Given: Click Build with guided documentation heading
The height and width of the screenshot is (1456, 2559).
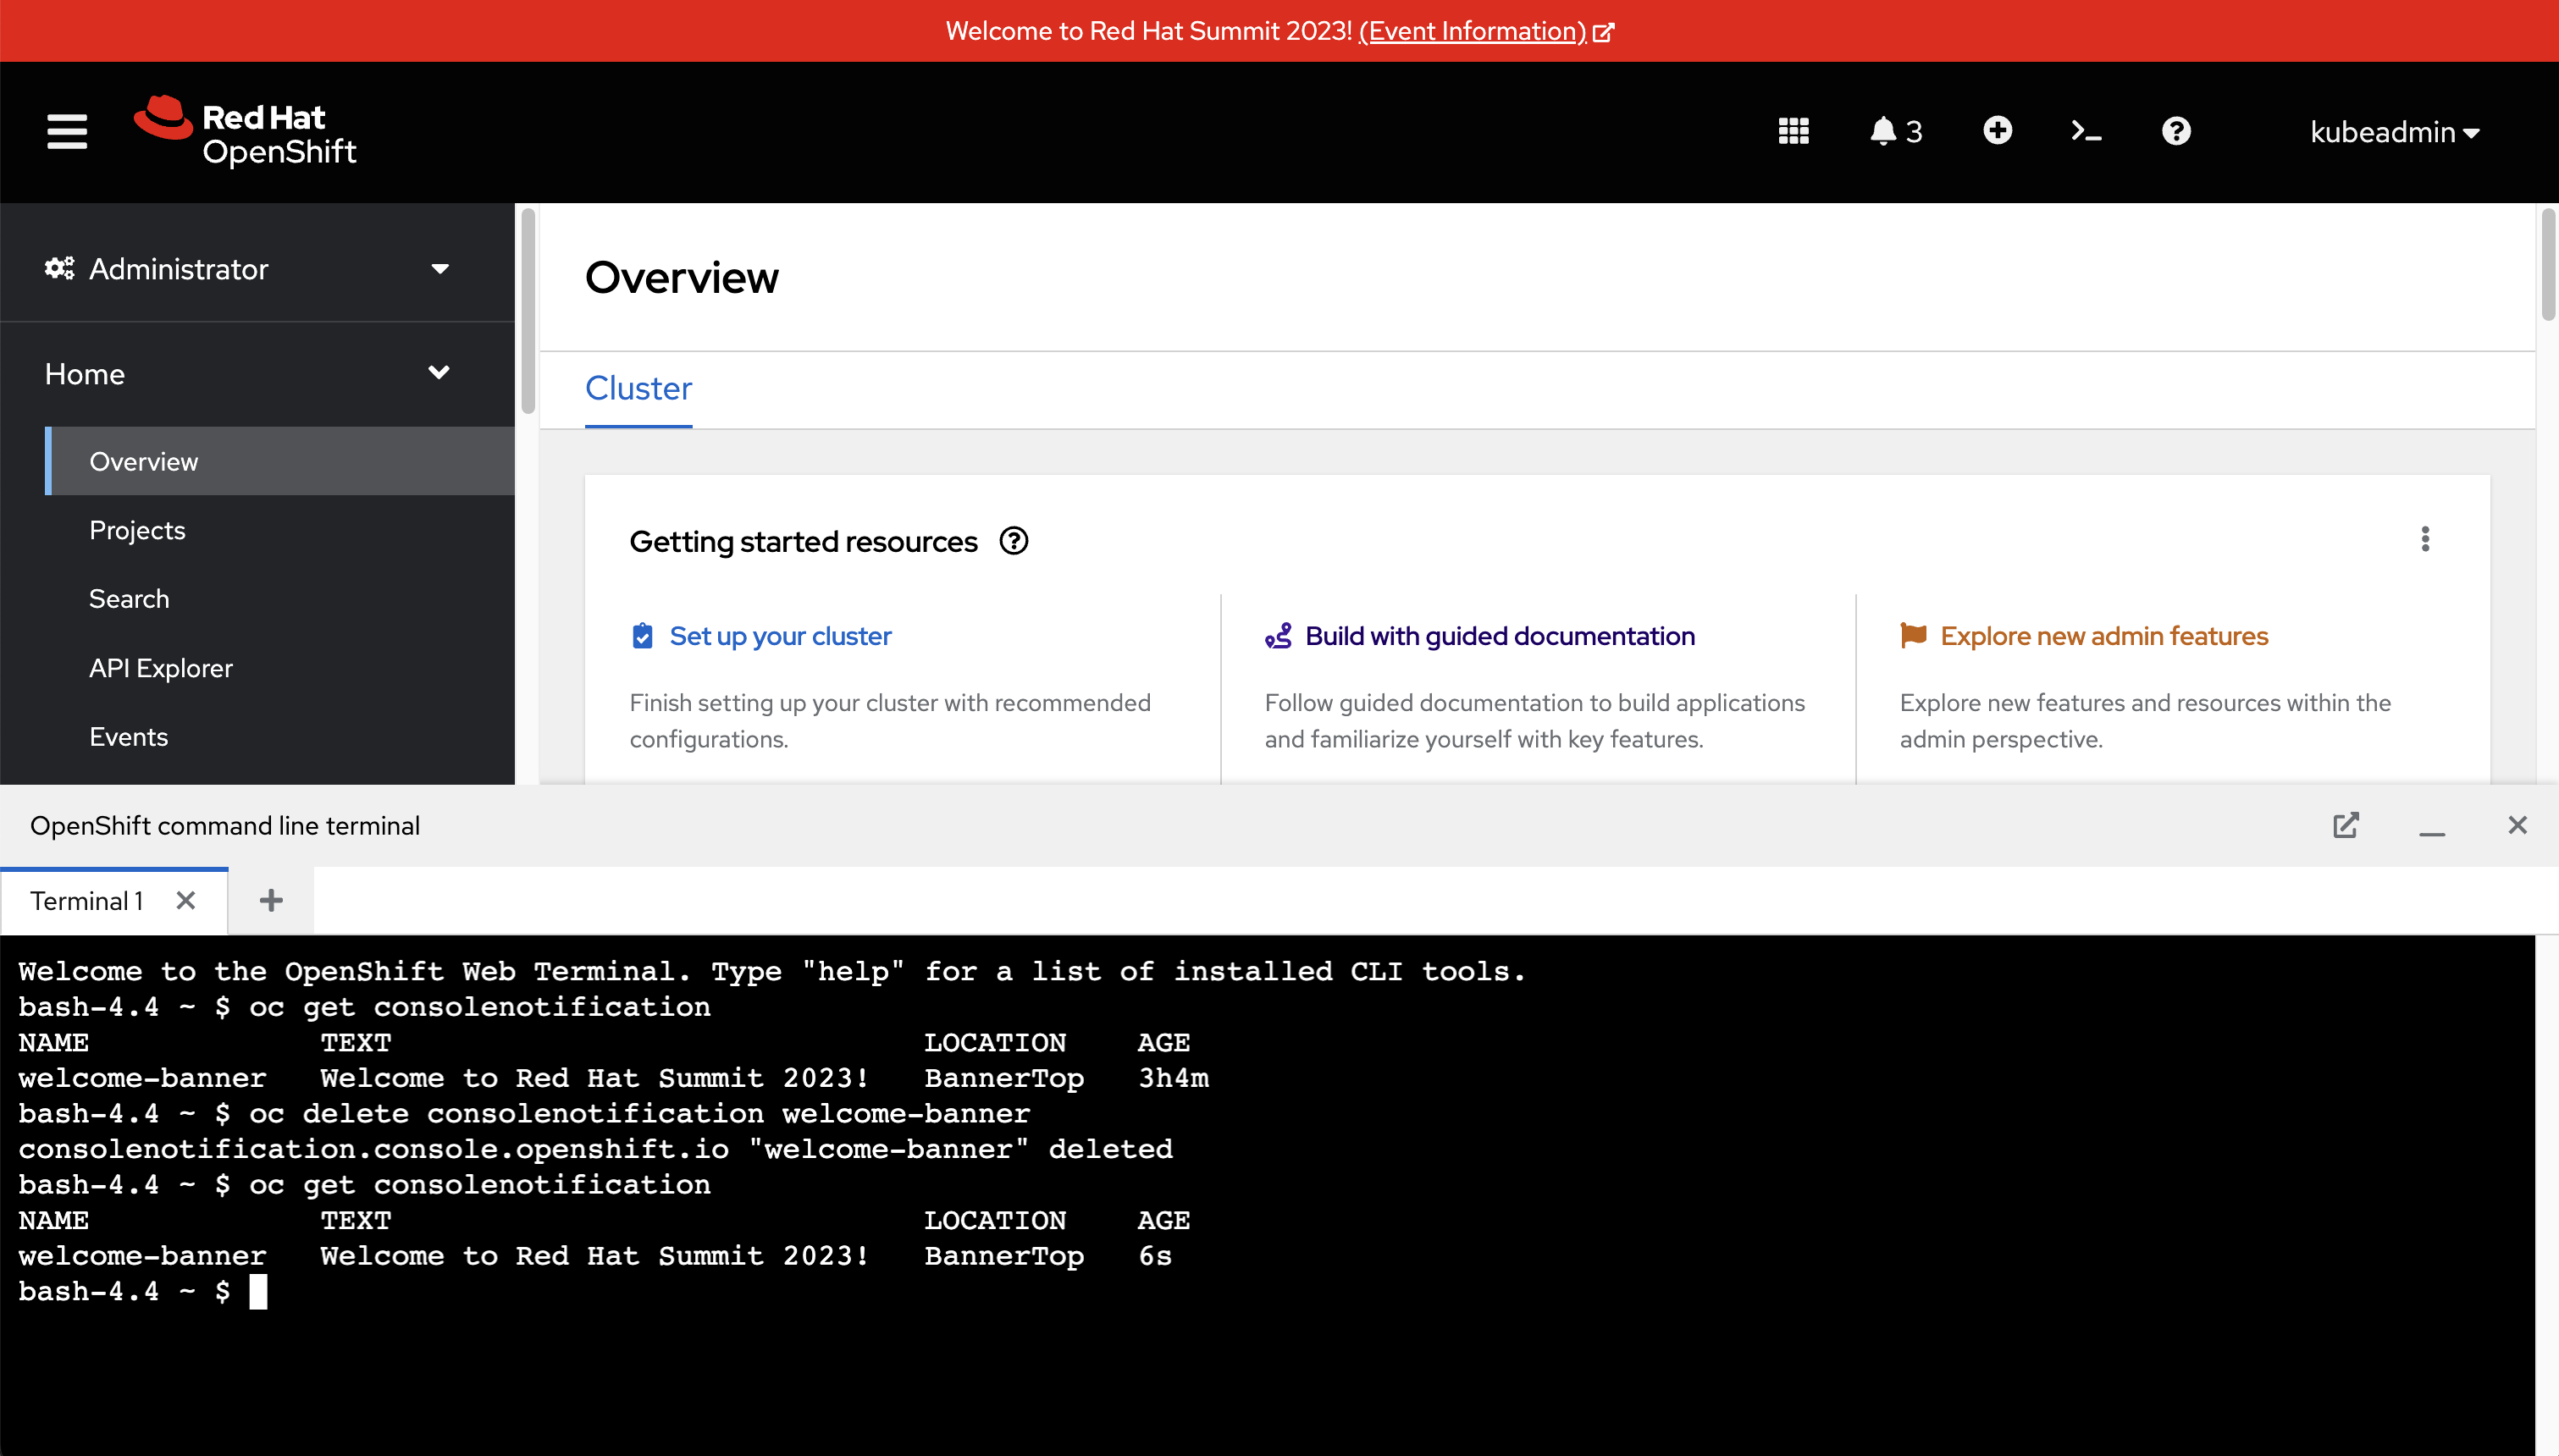Looking at the screenshot, I should [1499, 636].
